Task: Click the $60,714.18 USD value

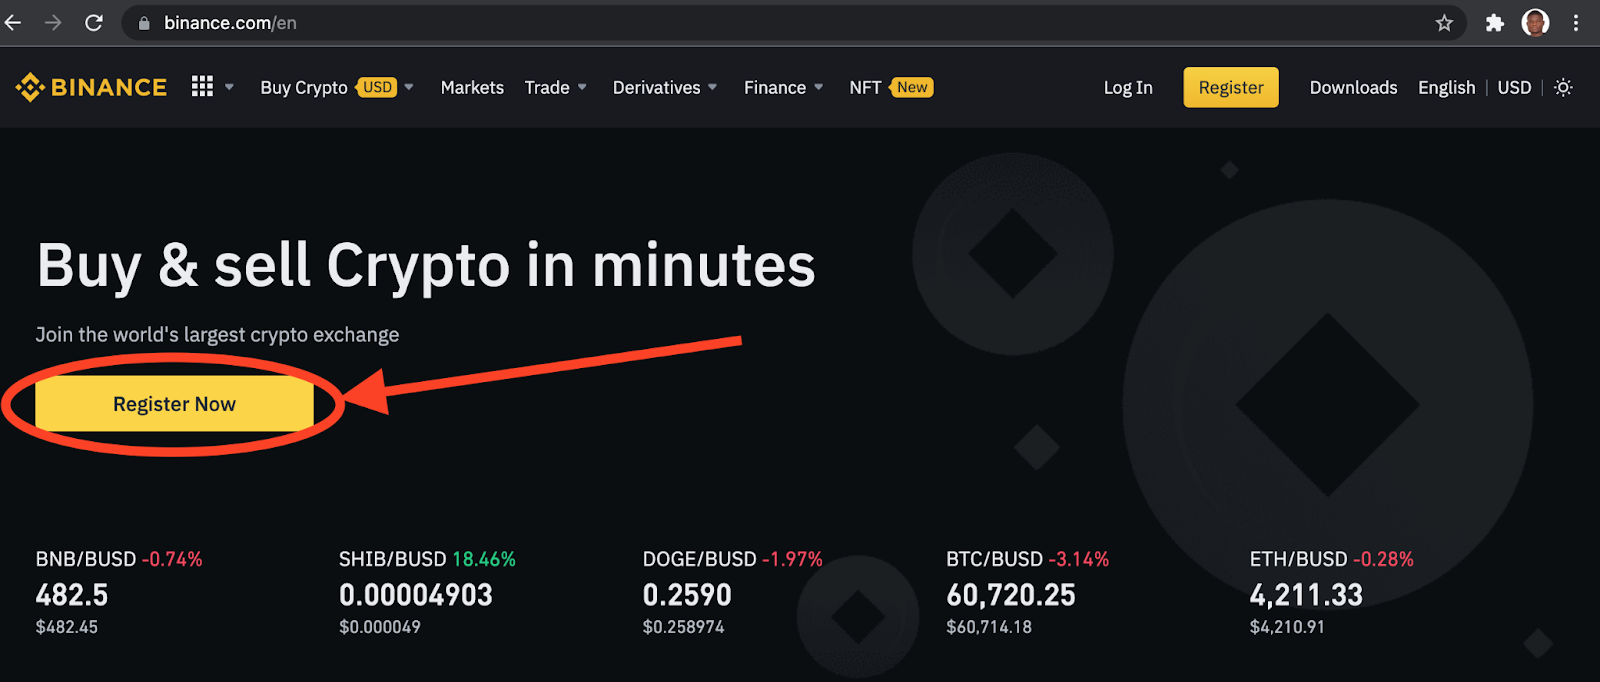Action: point(989,627)
